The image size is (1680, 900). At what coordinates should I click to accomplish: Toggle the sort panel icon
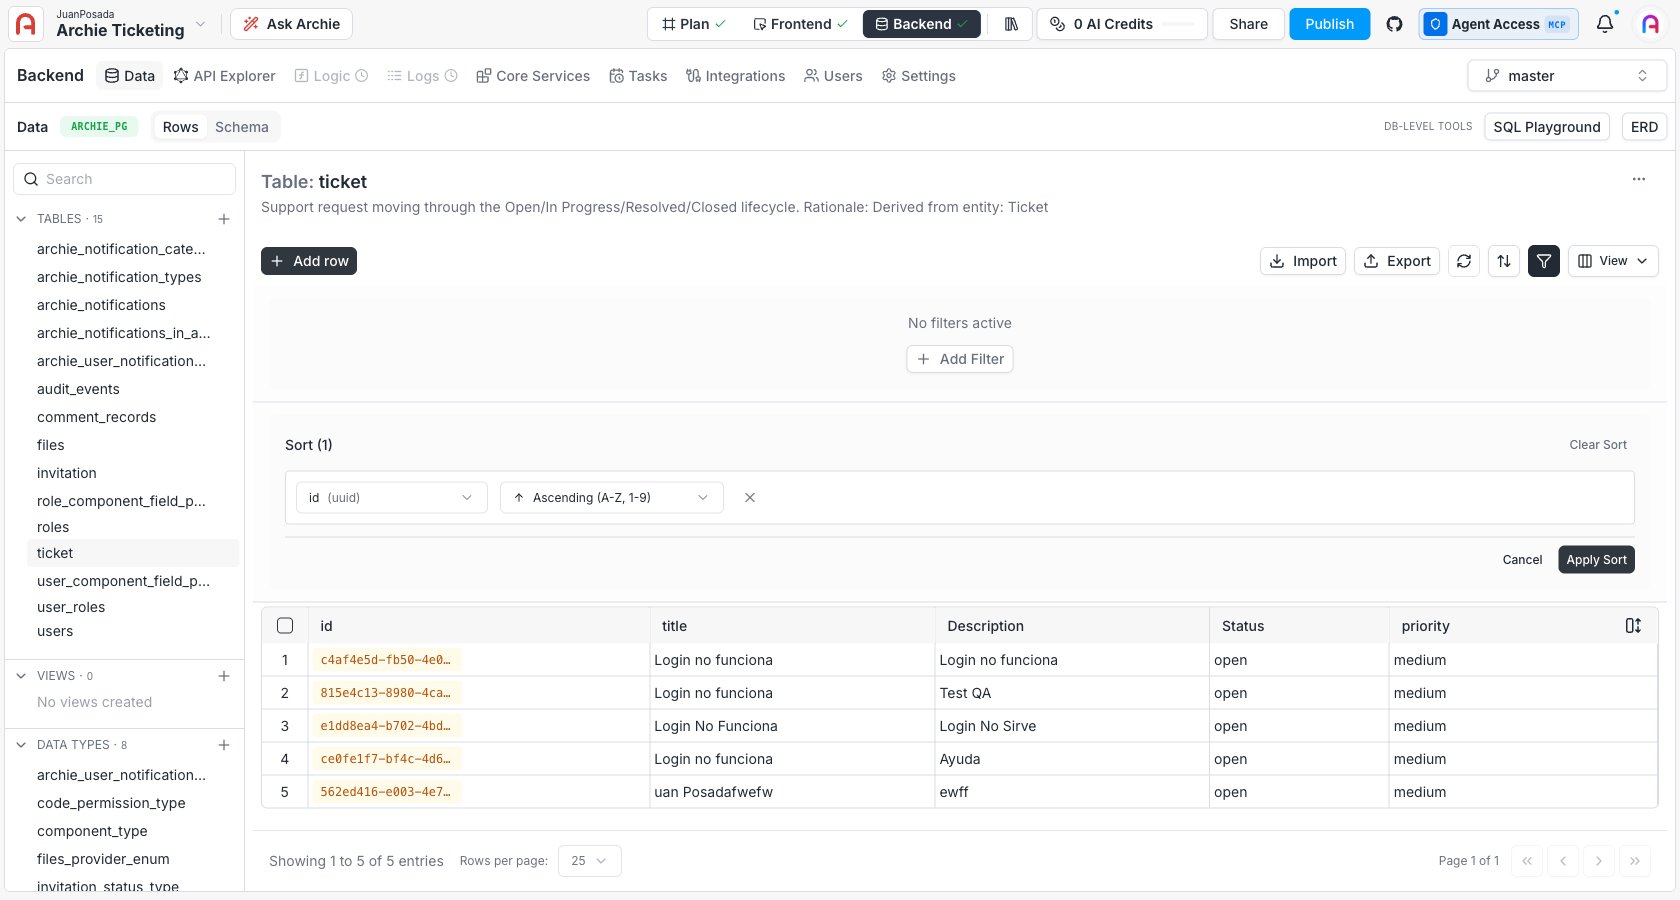tap(1504, 261)
